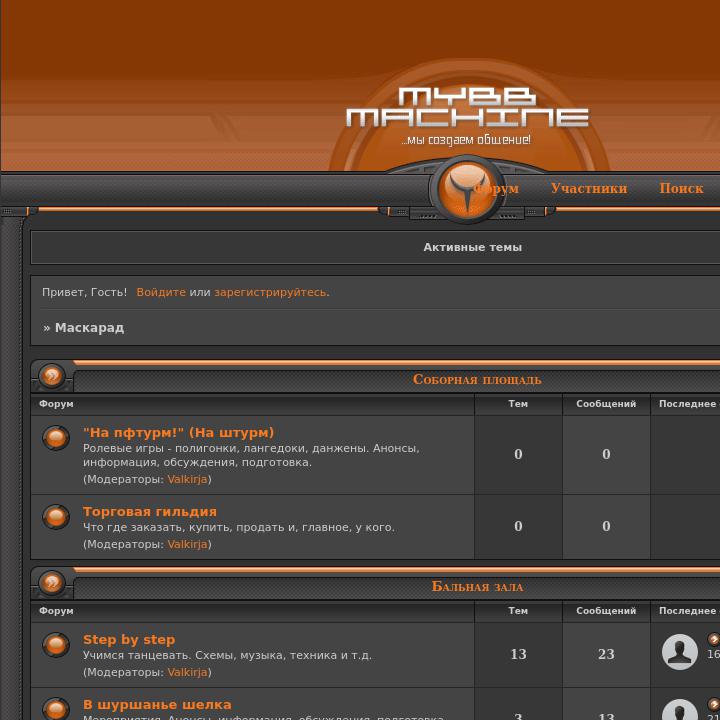Open moderator Valkirja under "На пфтурм!"

(187, 479)
